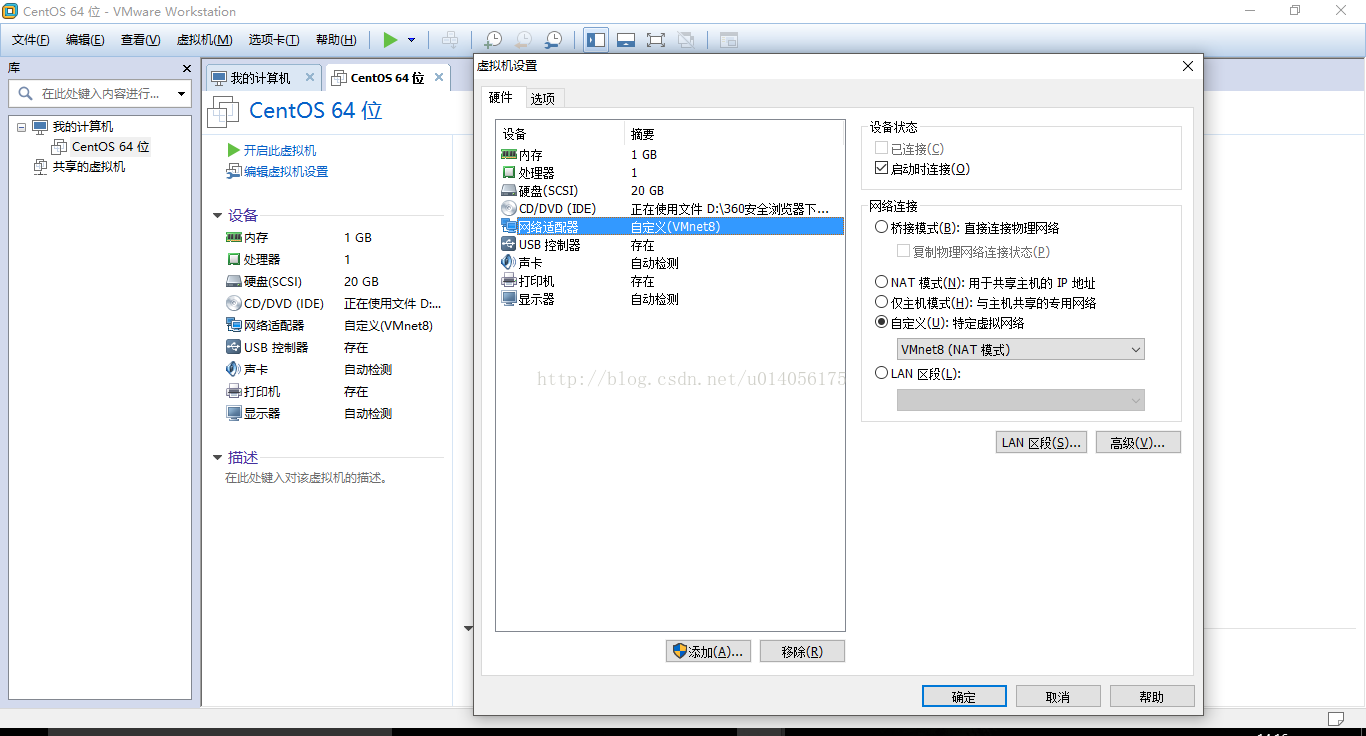The image size is (1366, 736).
Task: Click the 移除(R) button
Action: tap(802, 651)
